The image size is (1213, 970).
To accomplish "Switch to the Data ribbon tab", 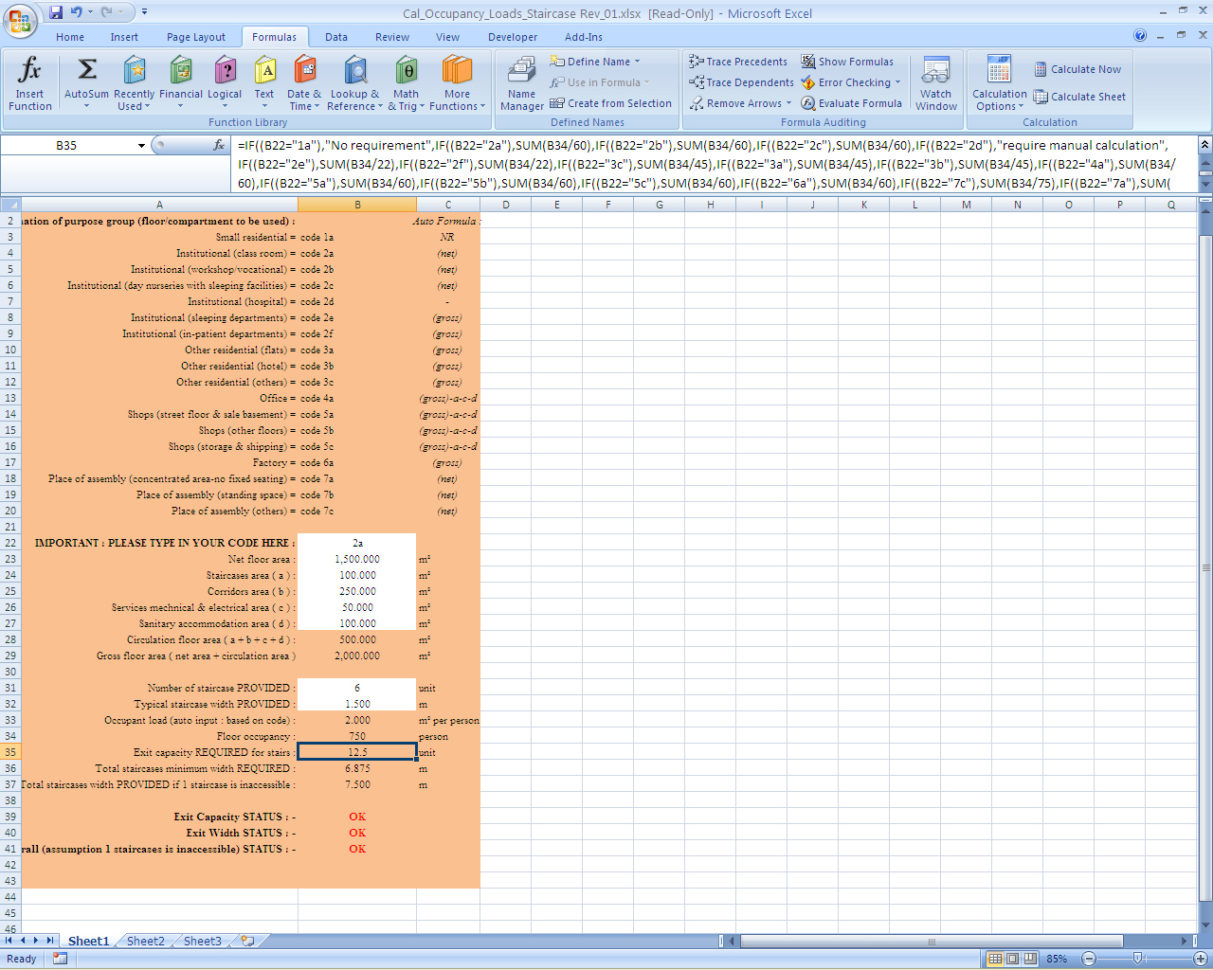I will point(336,36).
